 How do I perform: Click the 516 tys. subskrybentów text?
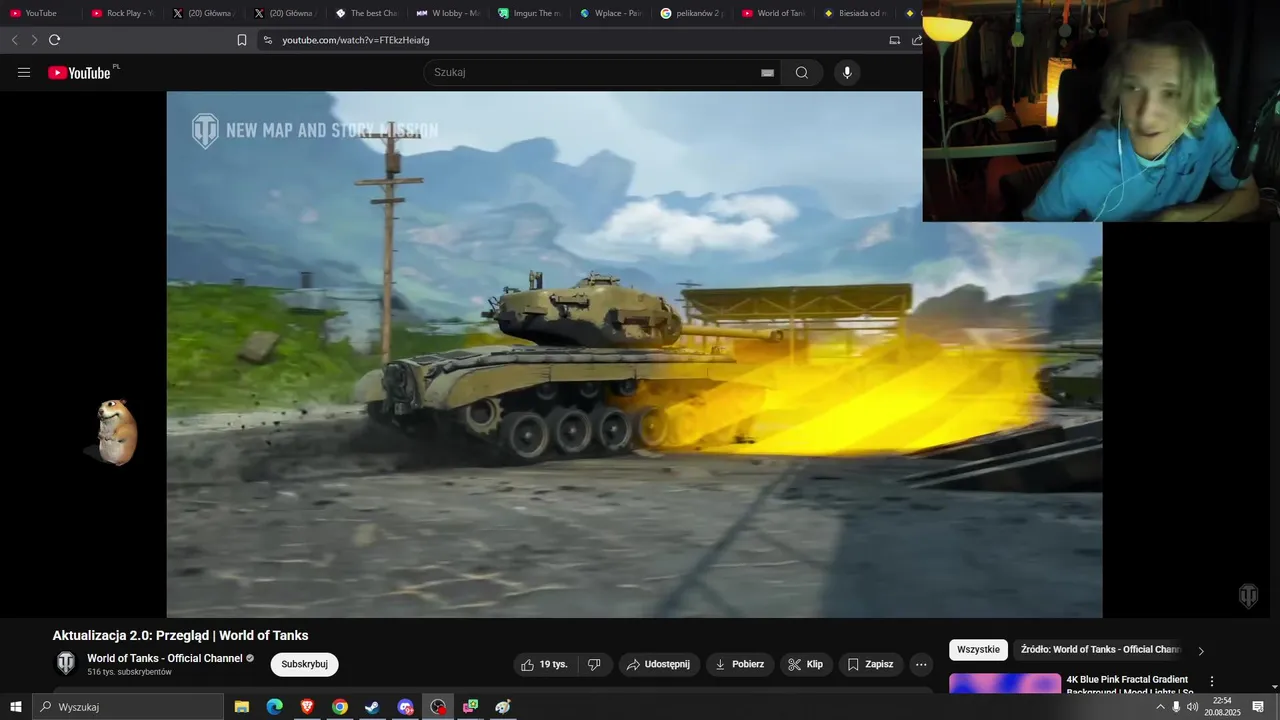pyautogui.click(x=129, y=672)
